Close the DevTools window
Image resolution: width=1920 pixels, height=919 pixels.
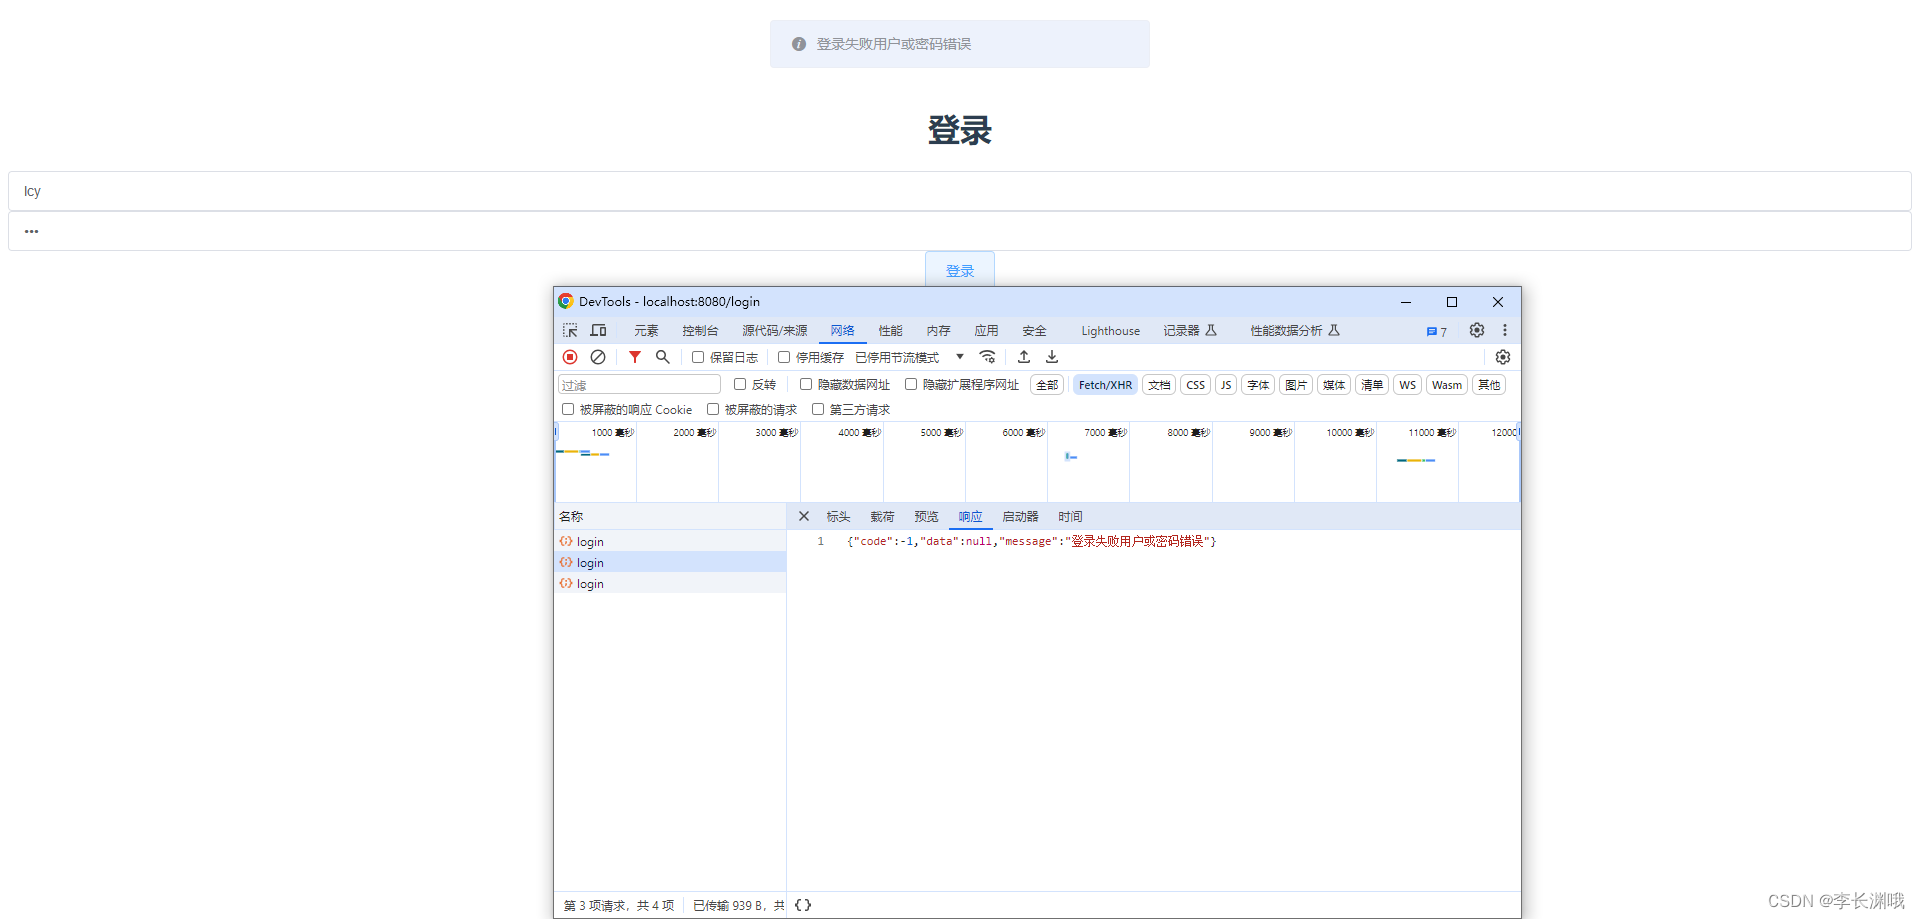pyautogui.click(x=1498, y=302)
